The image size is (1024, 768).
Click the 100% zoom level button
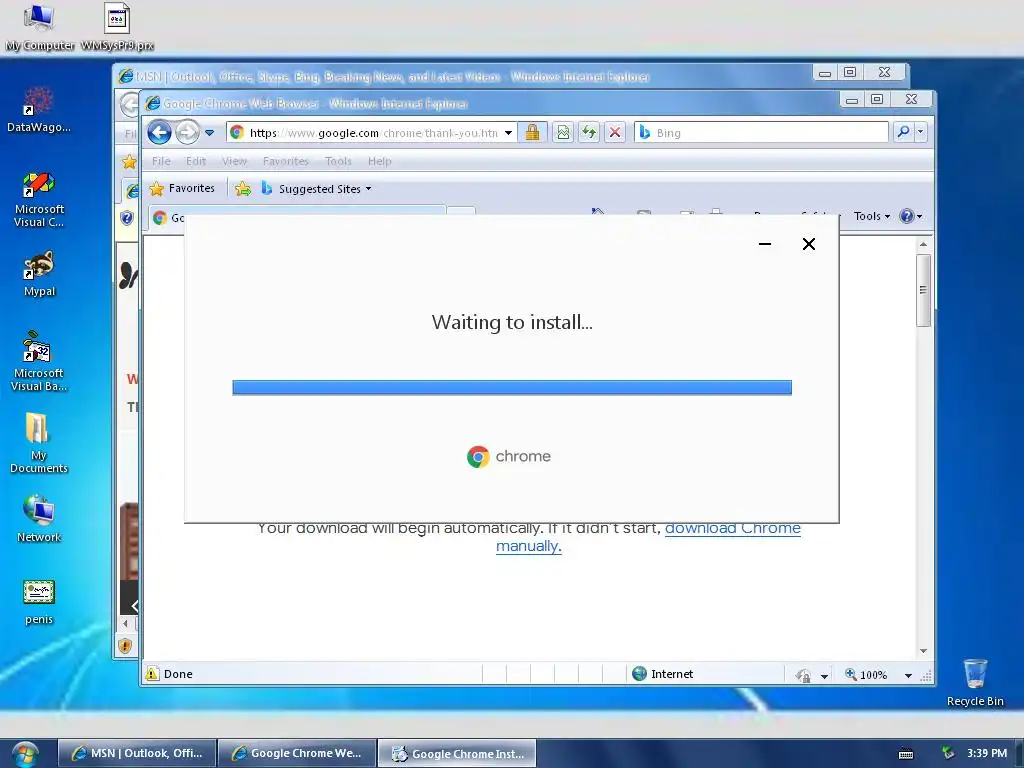point(867,675)
